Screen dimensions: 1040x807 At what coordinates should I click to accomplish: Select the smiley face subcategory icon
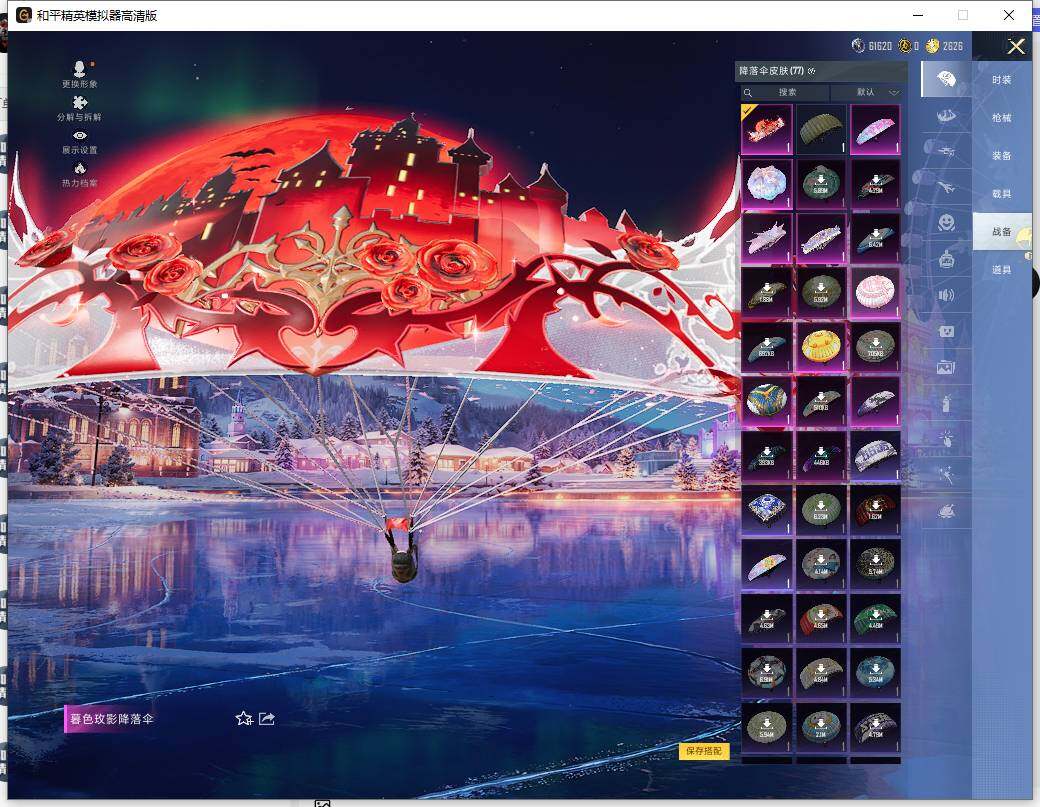(x=945, y=221)
